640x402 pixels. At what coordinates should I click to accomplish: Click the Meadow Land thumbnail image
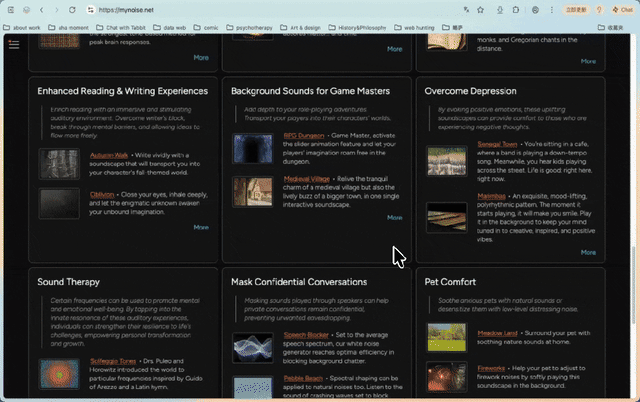447,337
